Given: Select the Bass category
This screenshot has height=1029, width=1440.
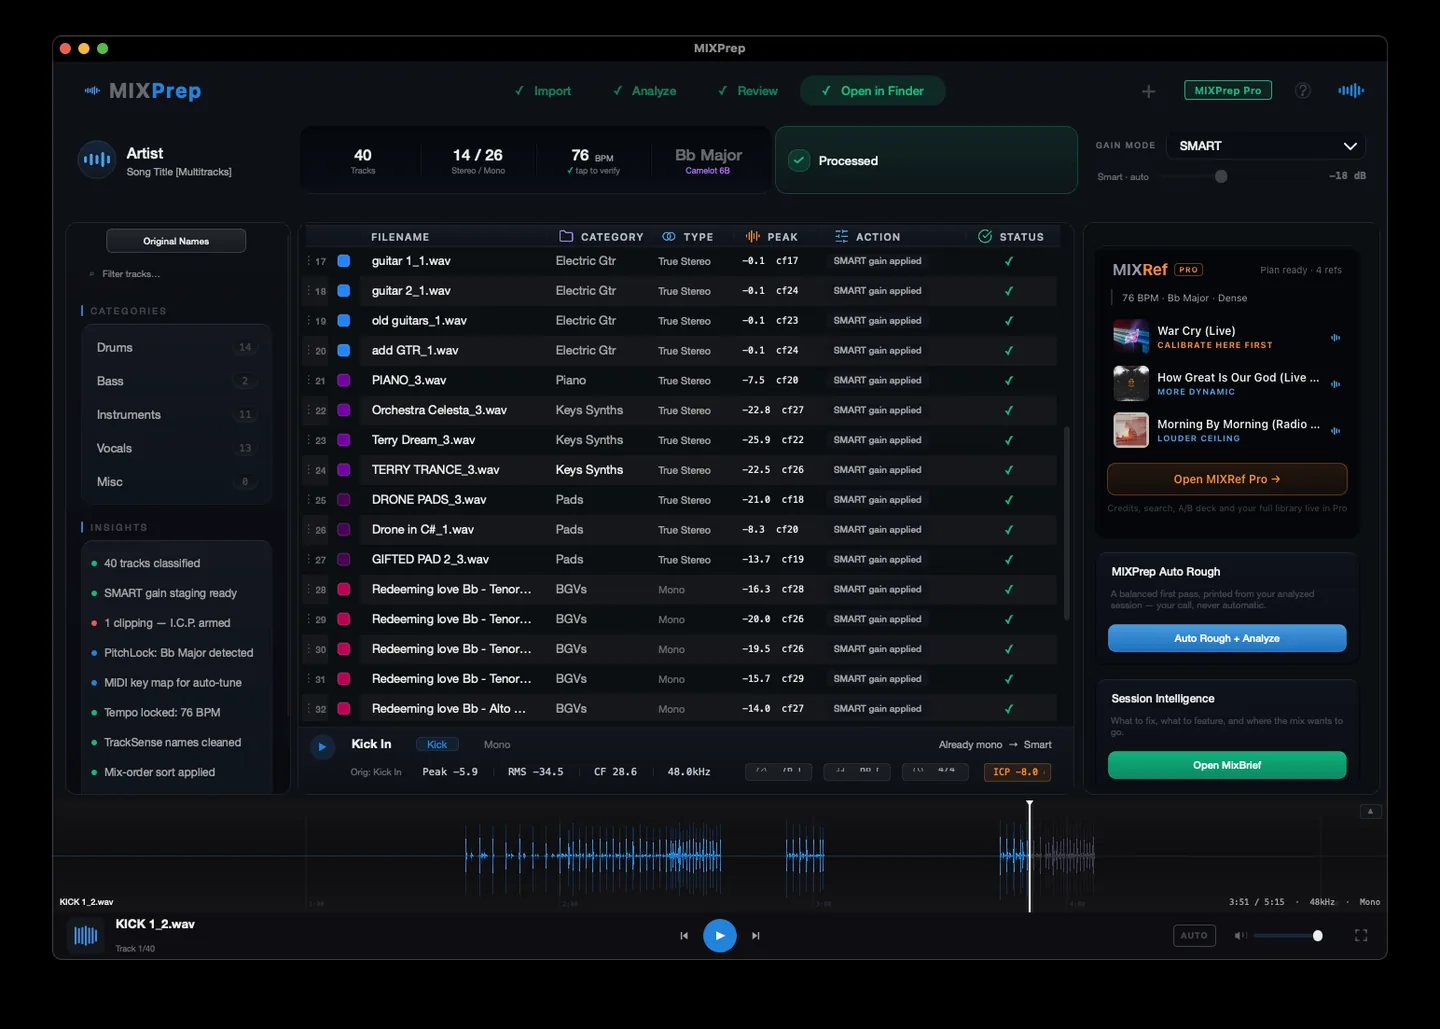Looking at the screenshot, I should pos(176,381).
